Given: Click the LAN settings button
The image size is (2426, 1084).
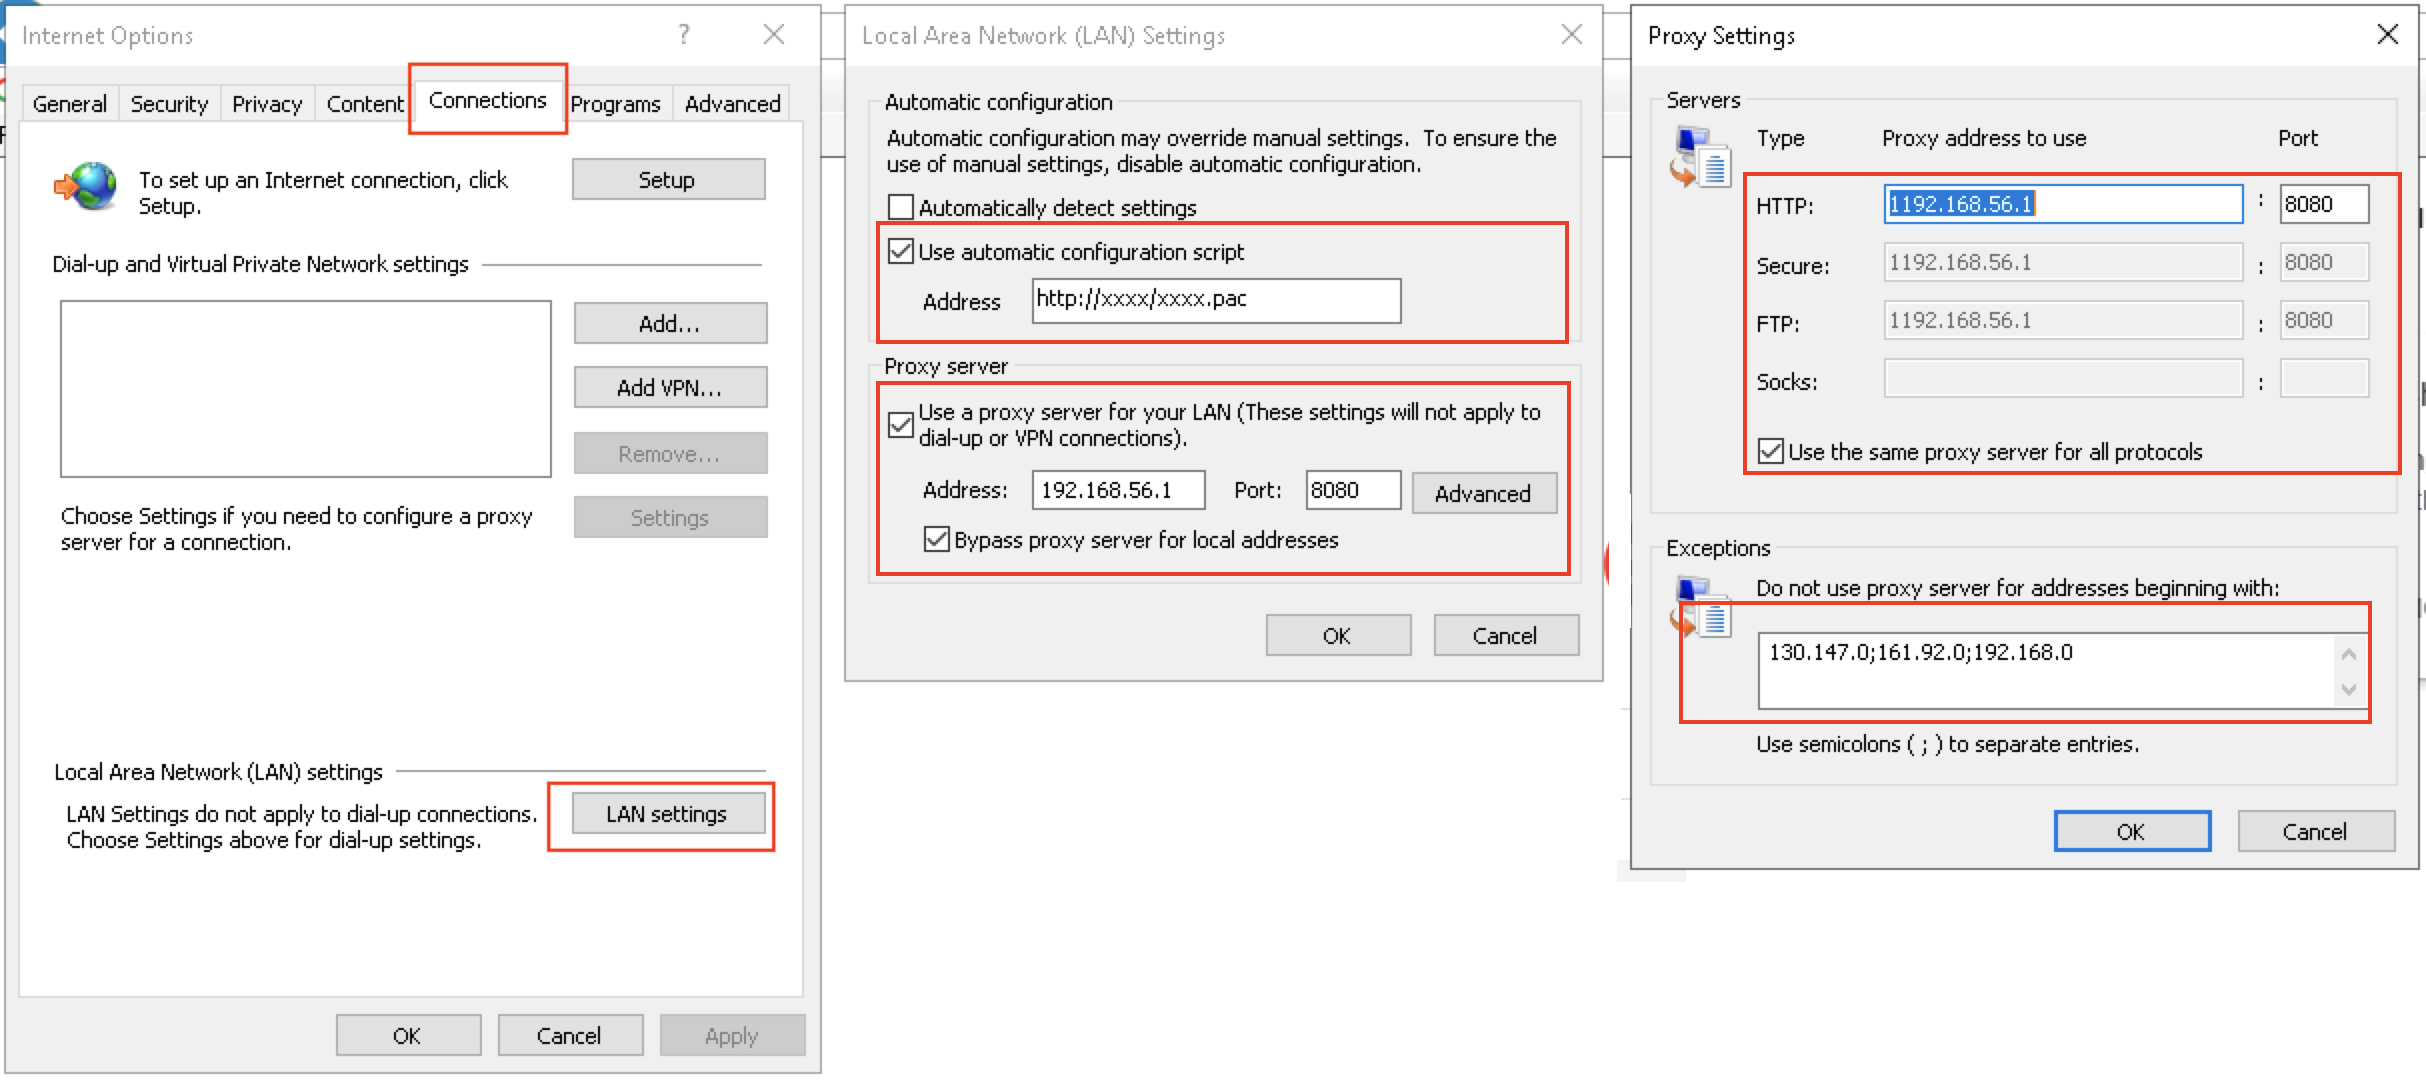Looking at the screenshot, I should coord(667,814).
